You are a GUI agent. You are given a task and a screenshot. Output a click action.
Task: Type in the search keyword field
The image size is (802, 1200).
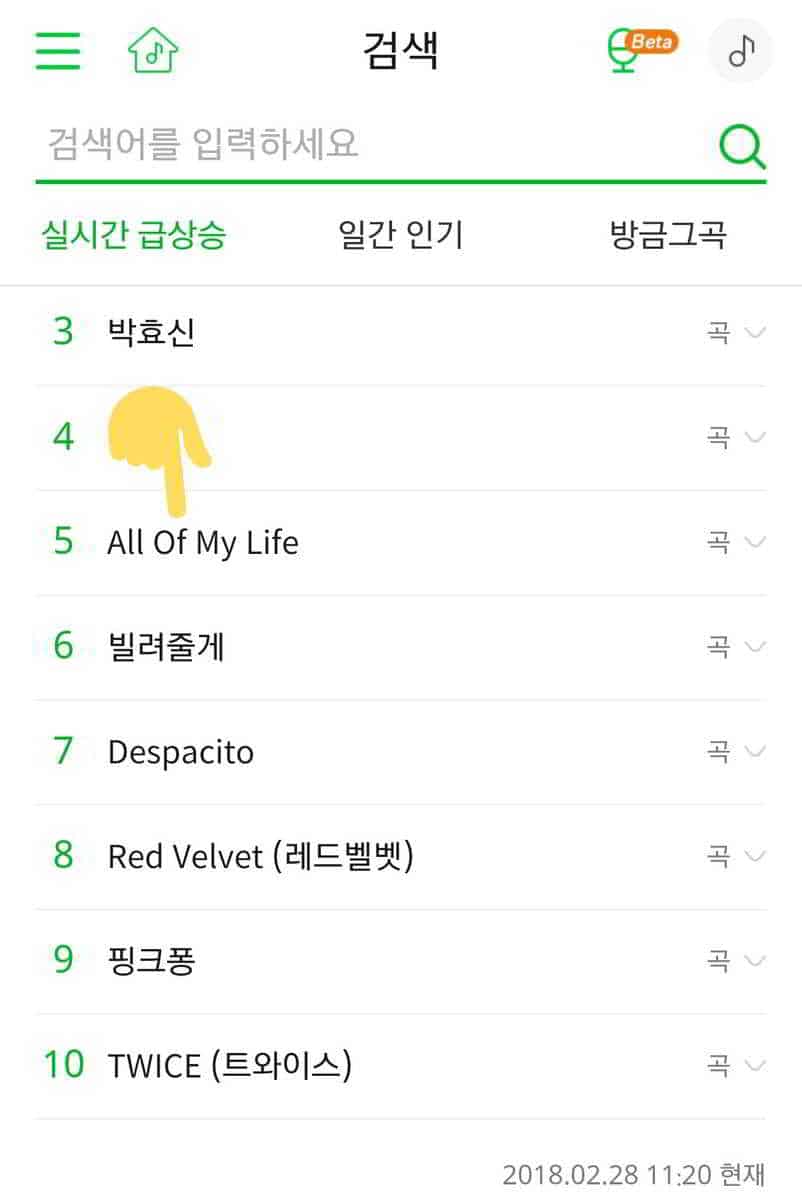(370, 145)
